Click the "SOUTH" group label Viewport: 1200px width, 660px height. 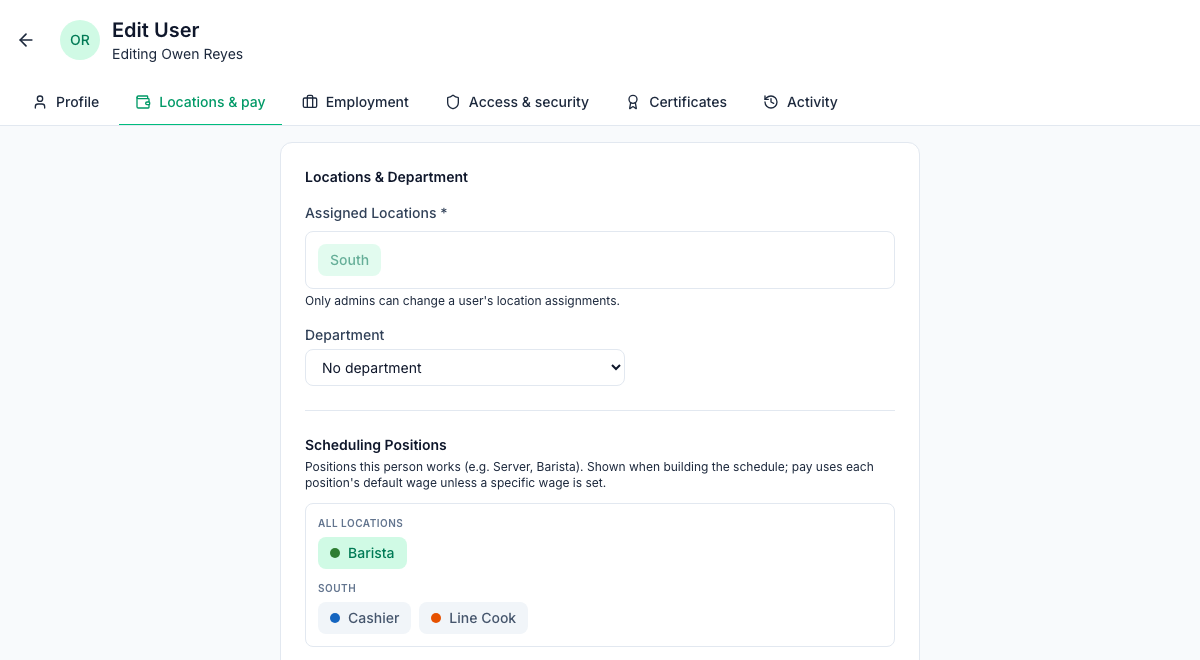(x=337, y=588)
